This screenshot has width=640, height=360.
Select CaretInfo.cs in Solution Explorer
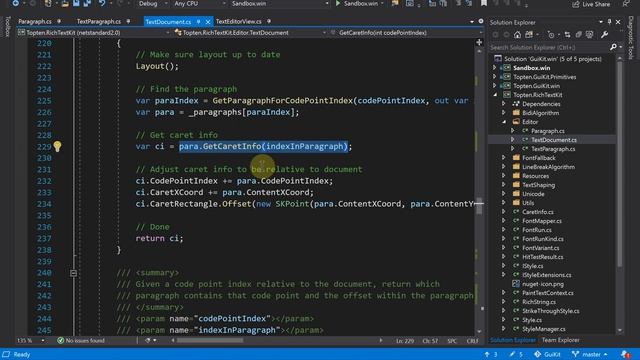click(538, 212)
